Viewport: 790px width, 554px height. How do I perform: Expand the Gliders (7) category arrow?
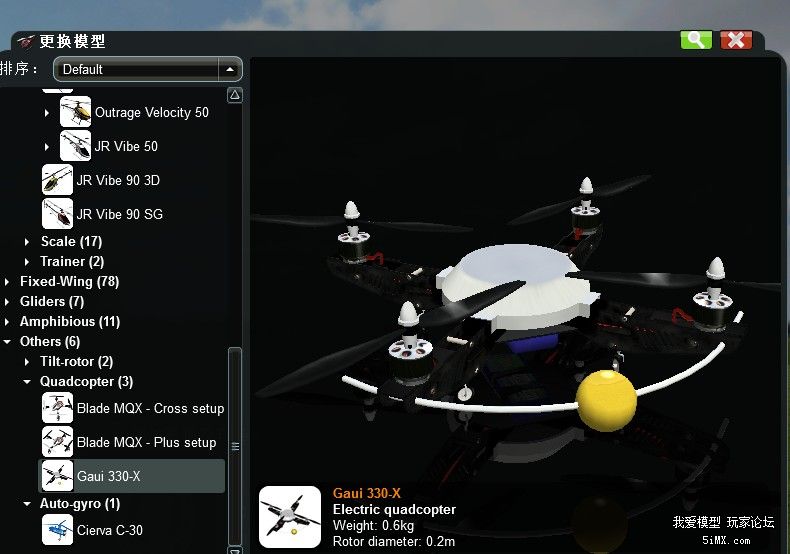click(7, 302)
